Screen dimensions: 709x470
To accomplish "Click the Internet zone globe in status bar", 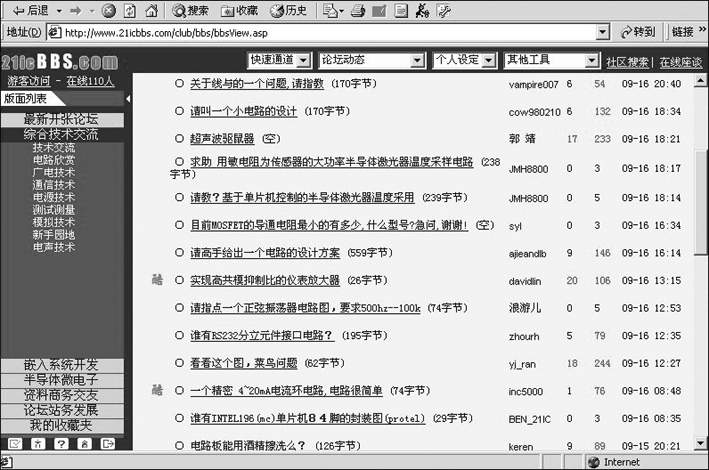I will [x=594, y=462].
